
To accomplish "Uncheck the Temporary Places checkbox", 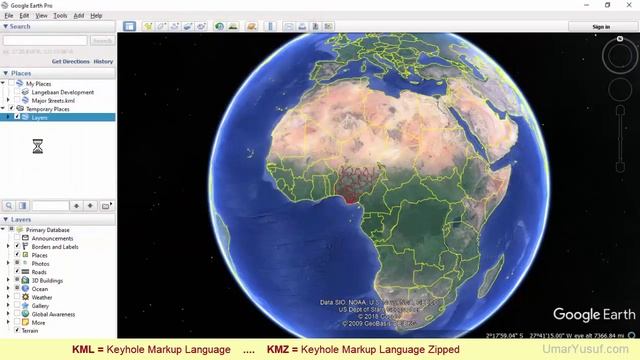I will [x=11, y=109].
